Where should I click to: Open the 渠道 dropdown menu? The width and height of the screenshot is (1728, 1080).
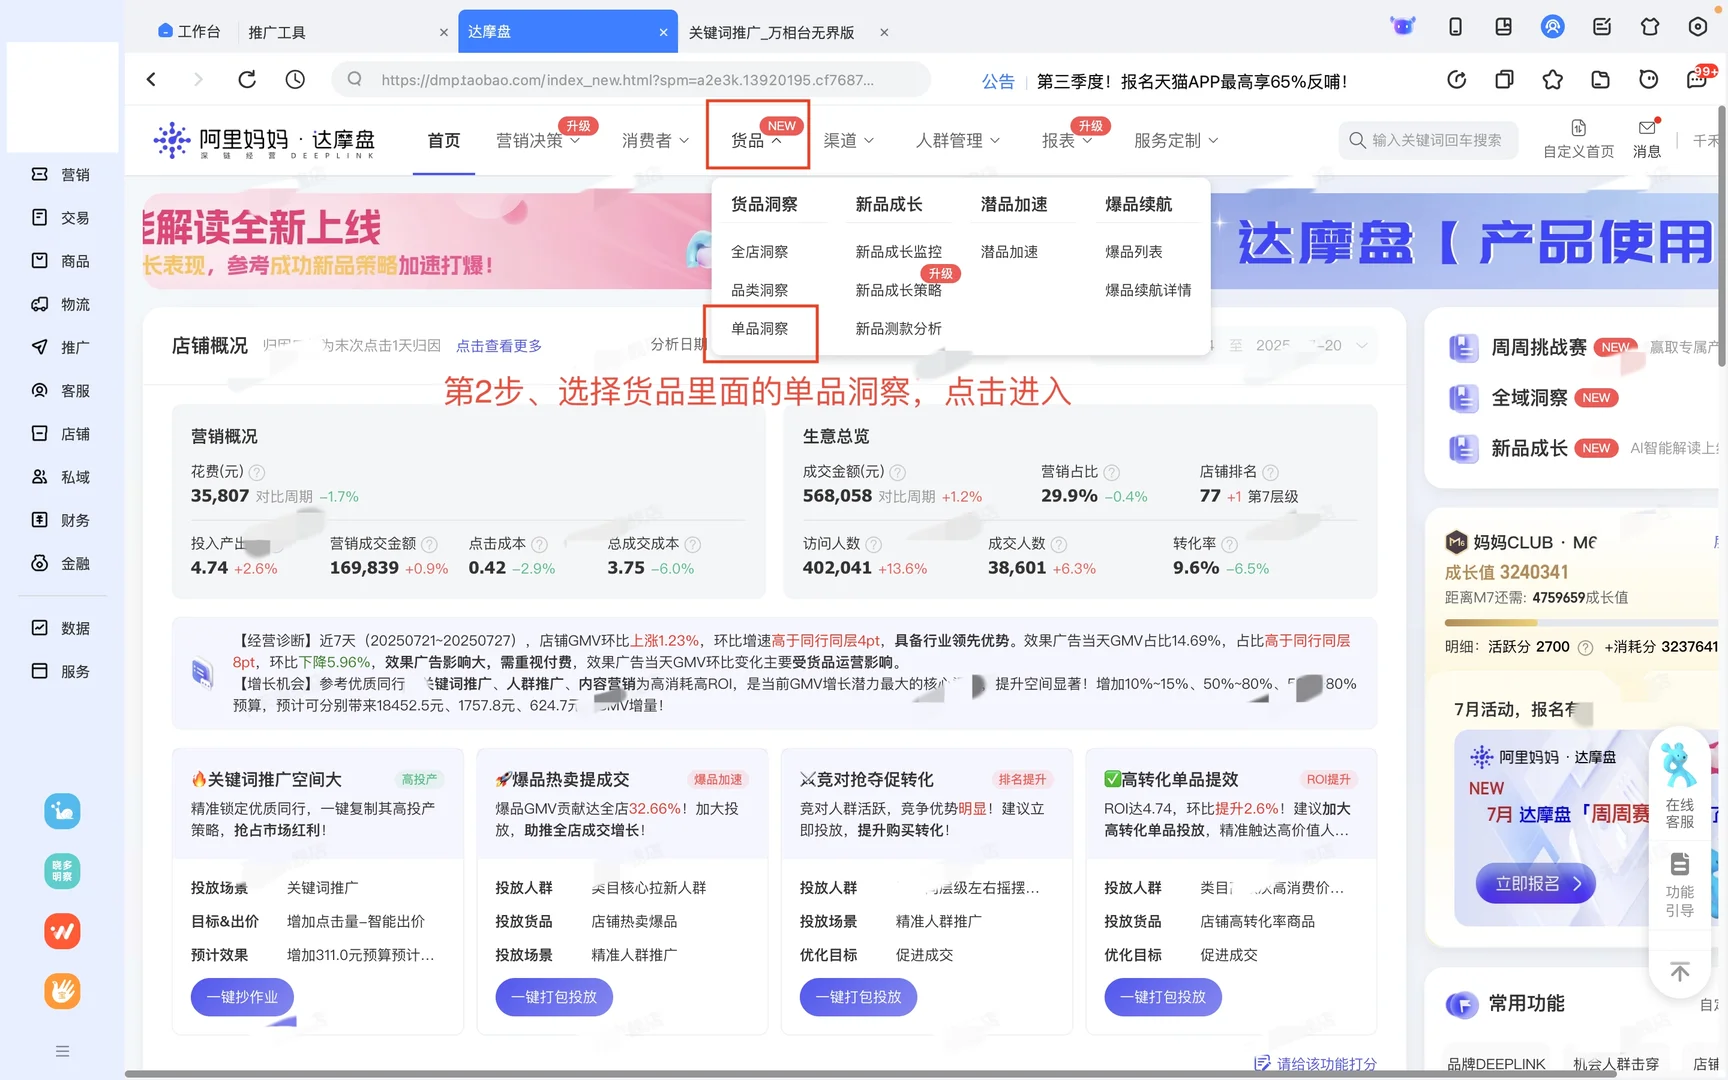coord(848,140)
